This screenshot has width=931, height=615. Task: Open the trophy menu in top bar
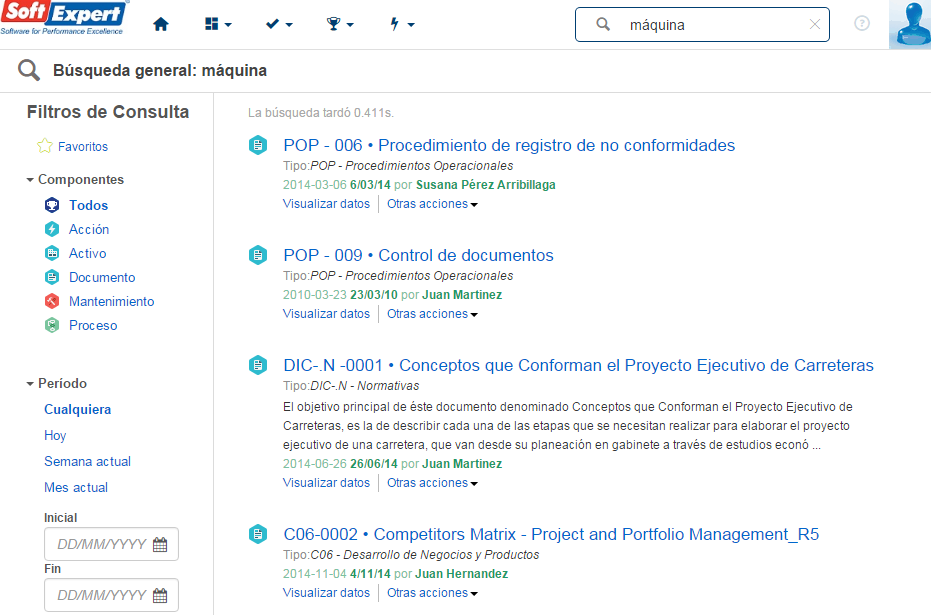click(340, 24)
